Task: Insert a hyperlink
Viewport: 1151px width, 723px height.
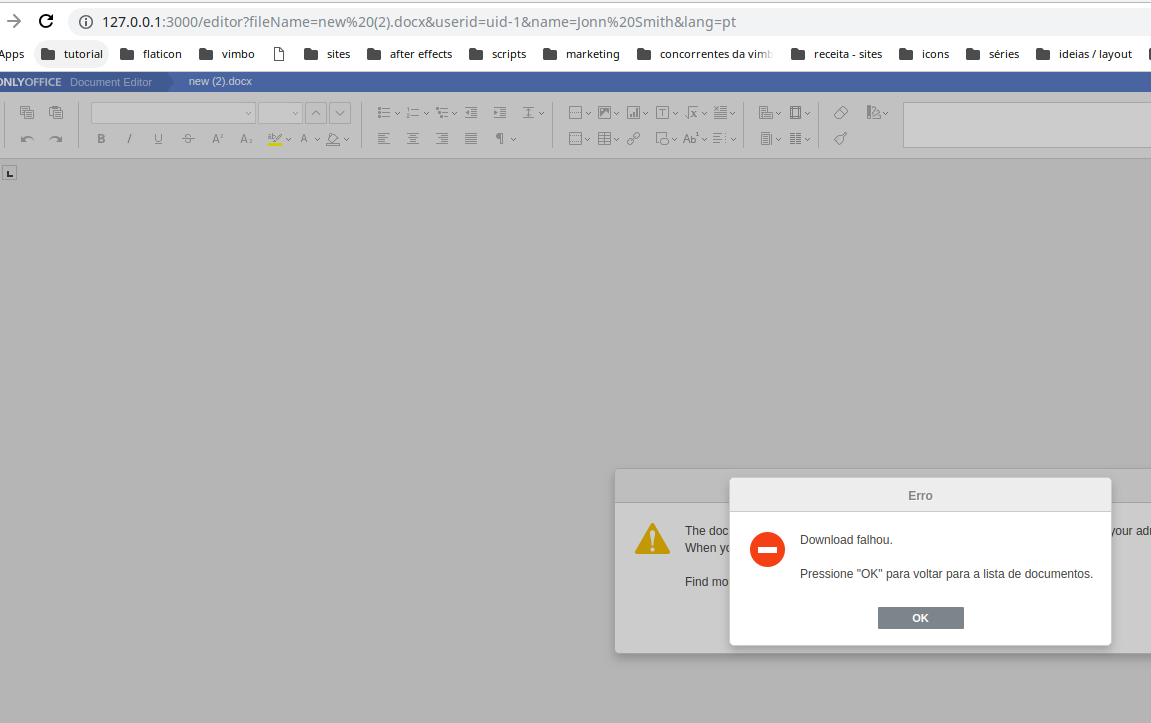Action: click(x=633, y=138)
